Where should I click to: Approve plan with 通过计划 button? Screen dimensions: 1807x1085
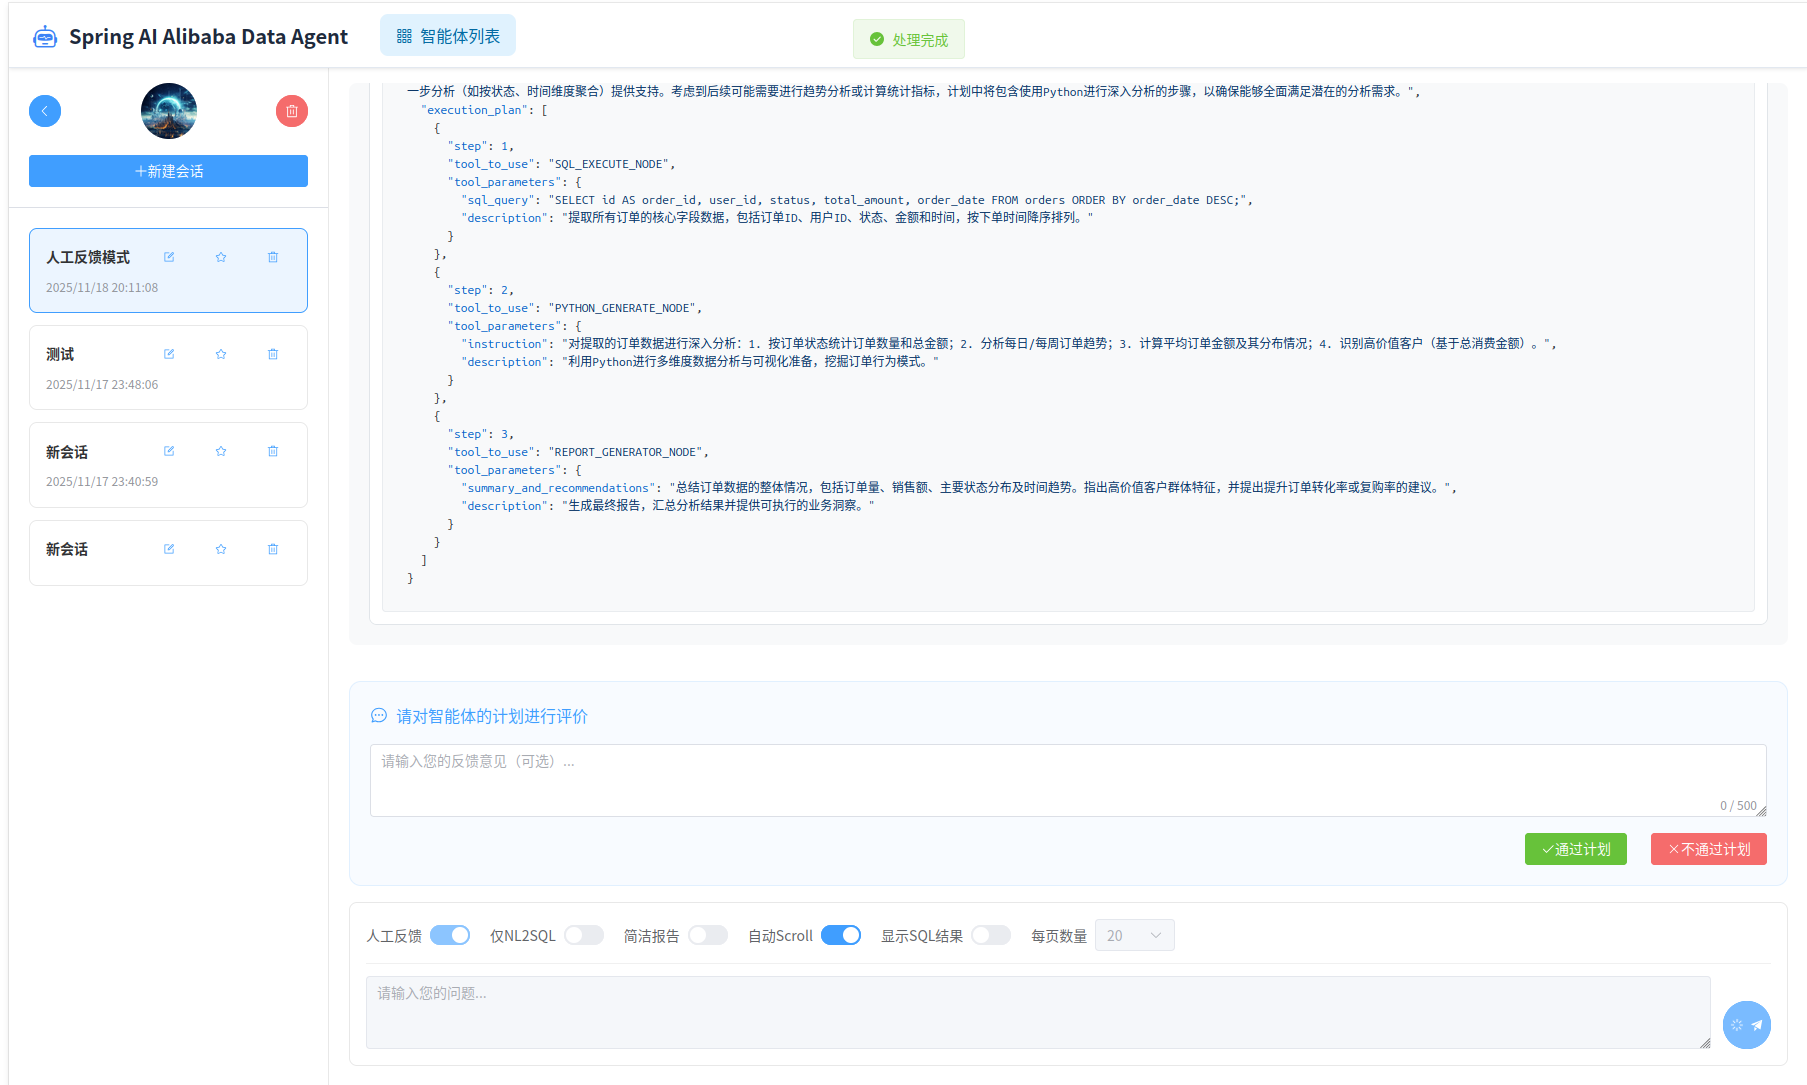point(1575,849)
